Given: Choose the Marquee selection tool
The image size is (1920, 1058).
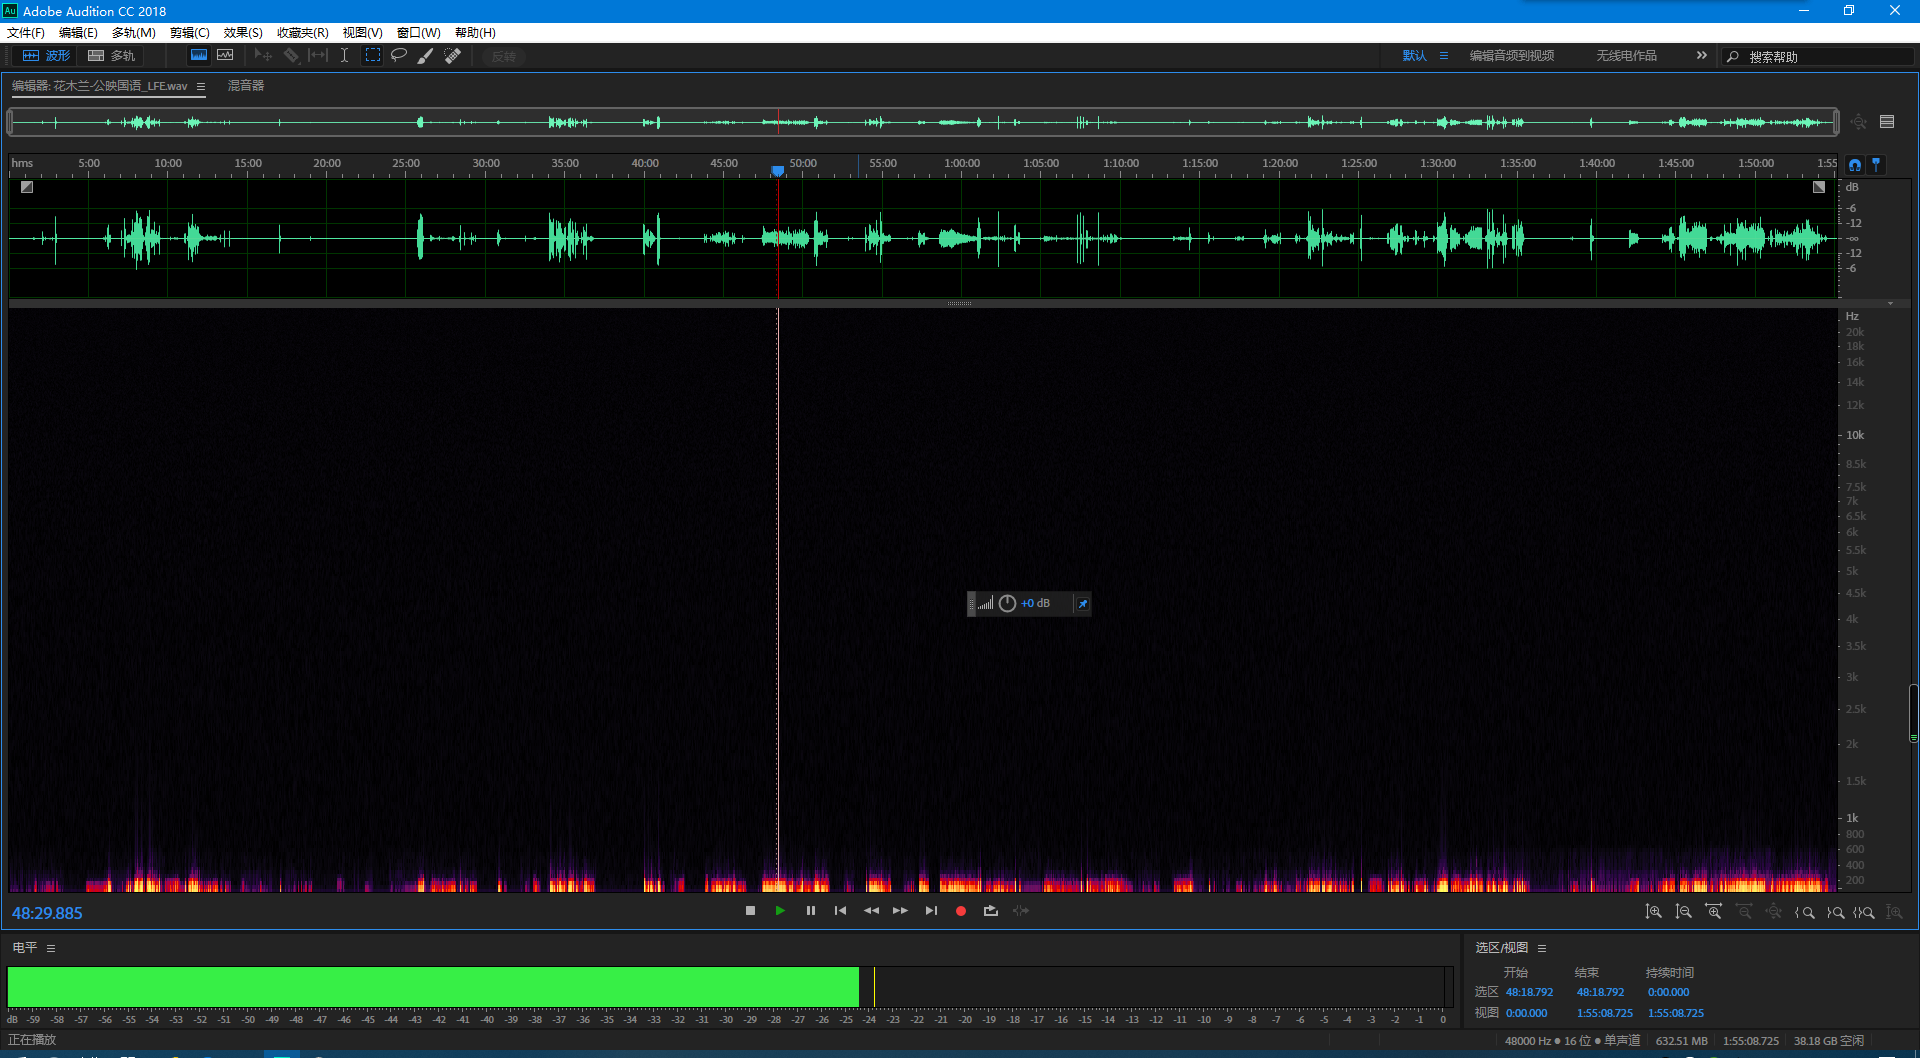Looking at the screenshot, I should click(x=372, y=56).
